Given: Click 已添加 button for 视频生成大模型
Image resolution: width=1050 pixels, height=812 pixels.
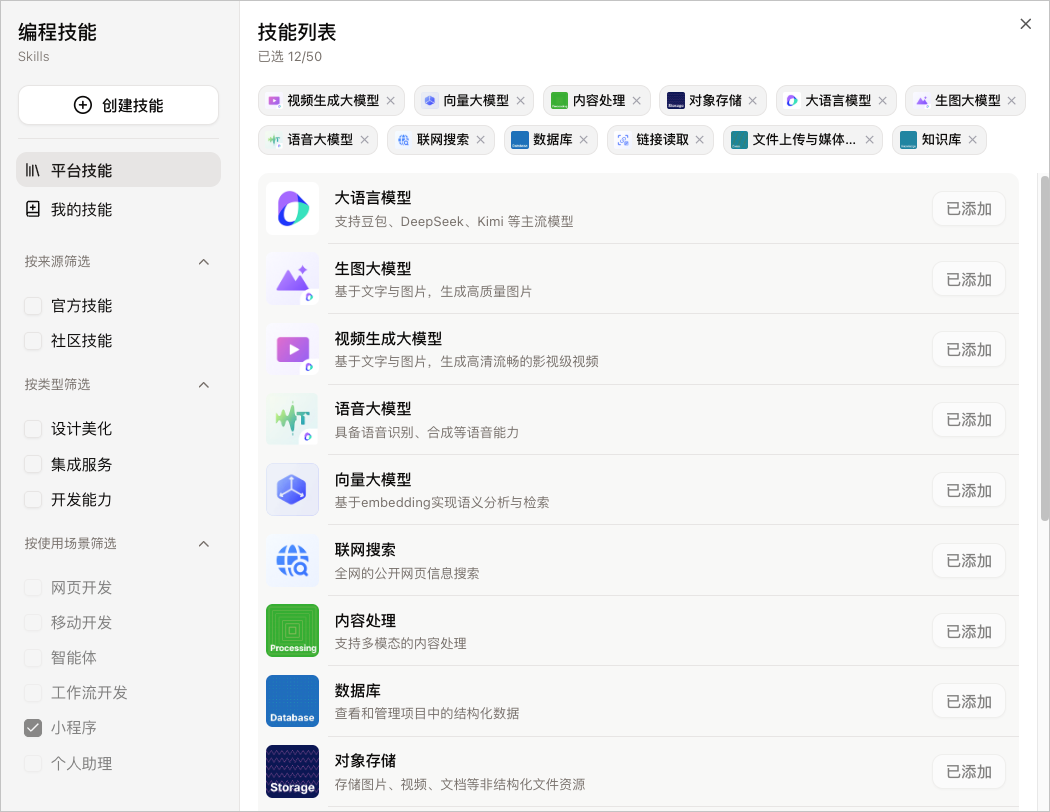Looking at the screenshot, I should coord(968,349).
